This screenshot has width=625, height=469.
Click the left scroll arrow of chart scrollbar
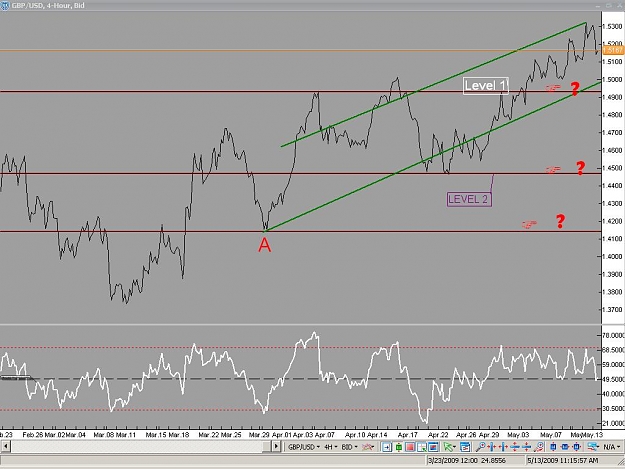(5, 446)
